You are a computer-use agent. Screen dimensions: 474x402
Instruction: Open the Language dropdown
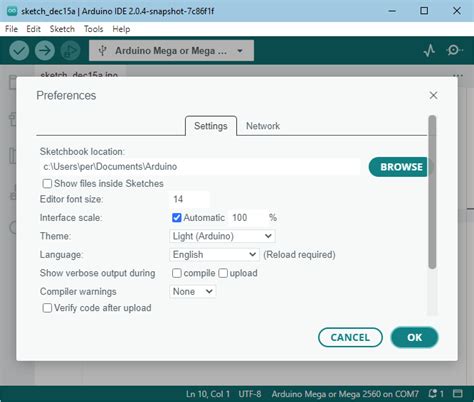click(214, 255)
